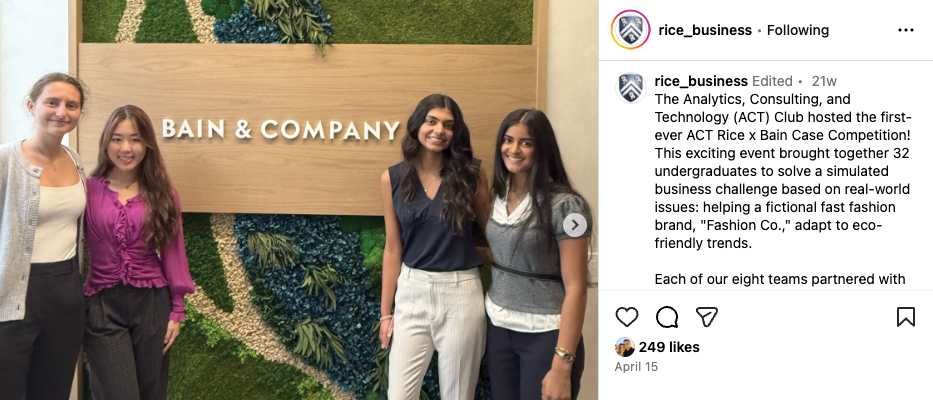
Task: Open comments via the speech bubble icon
Action: pyautogui.click(x=666, y=317)
